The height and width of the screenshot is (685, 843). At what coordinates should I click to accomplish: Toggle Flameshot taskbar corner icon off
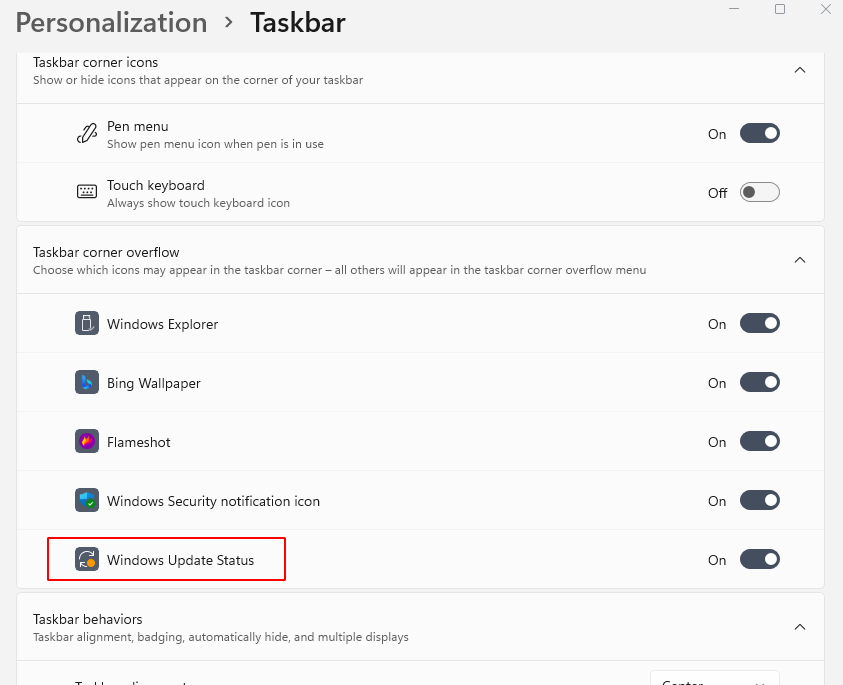pyautogui.click(x=760, y=441)
